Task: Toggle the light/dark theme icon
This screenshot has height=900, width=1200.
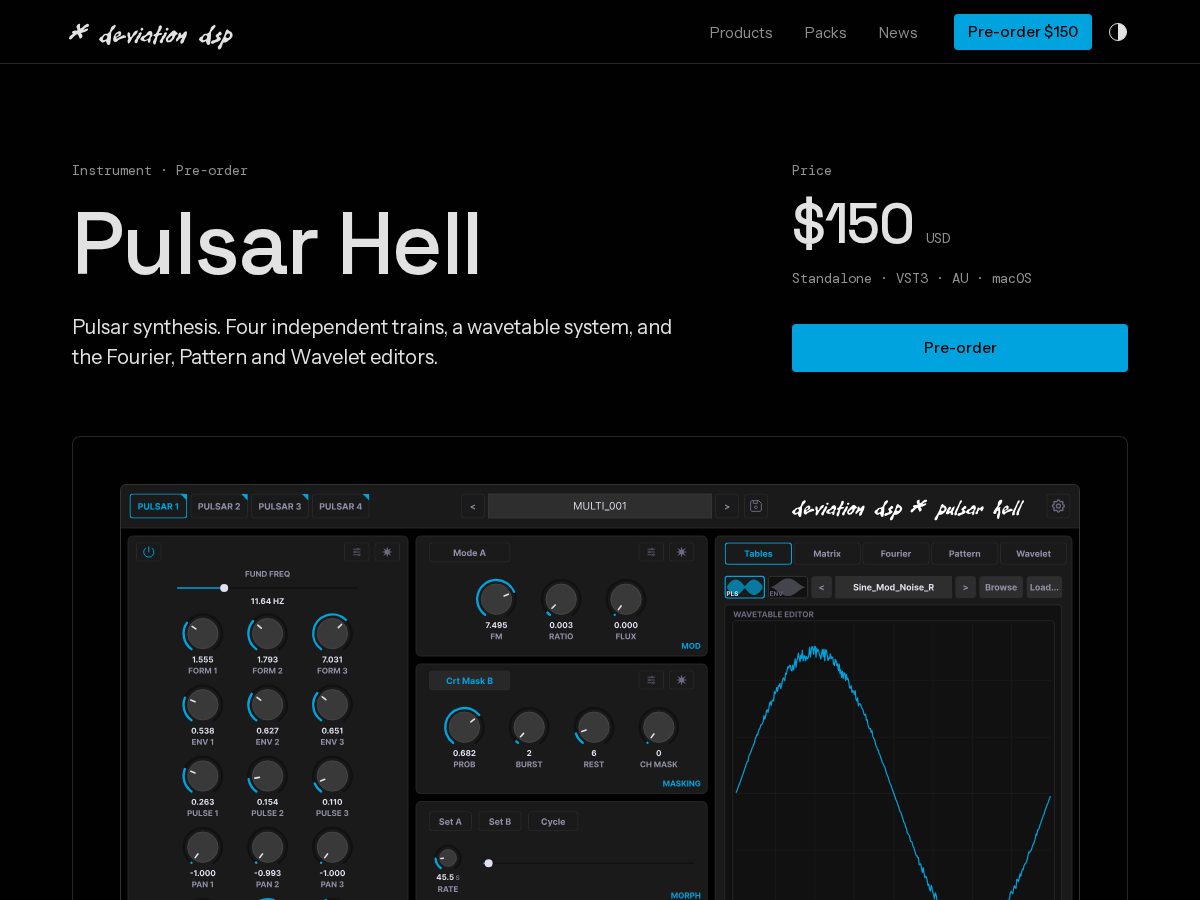Action: pos(1118,32)
